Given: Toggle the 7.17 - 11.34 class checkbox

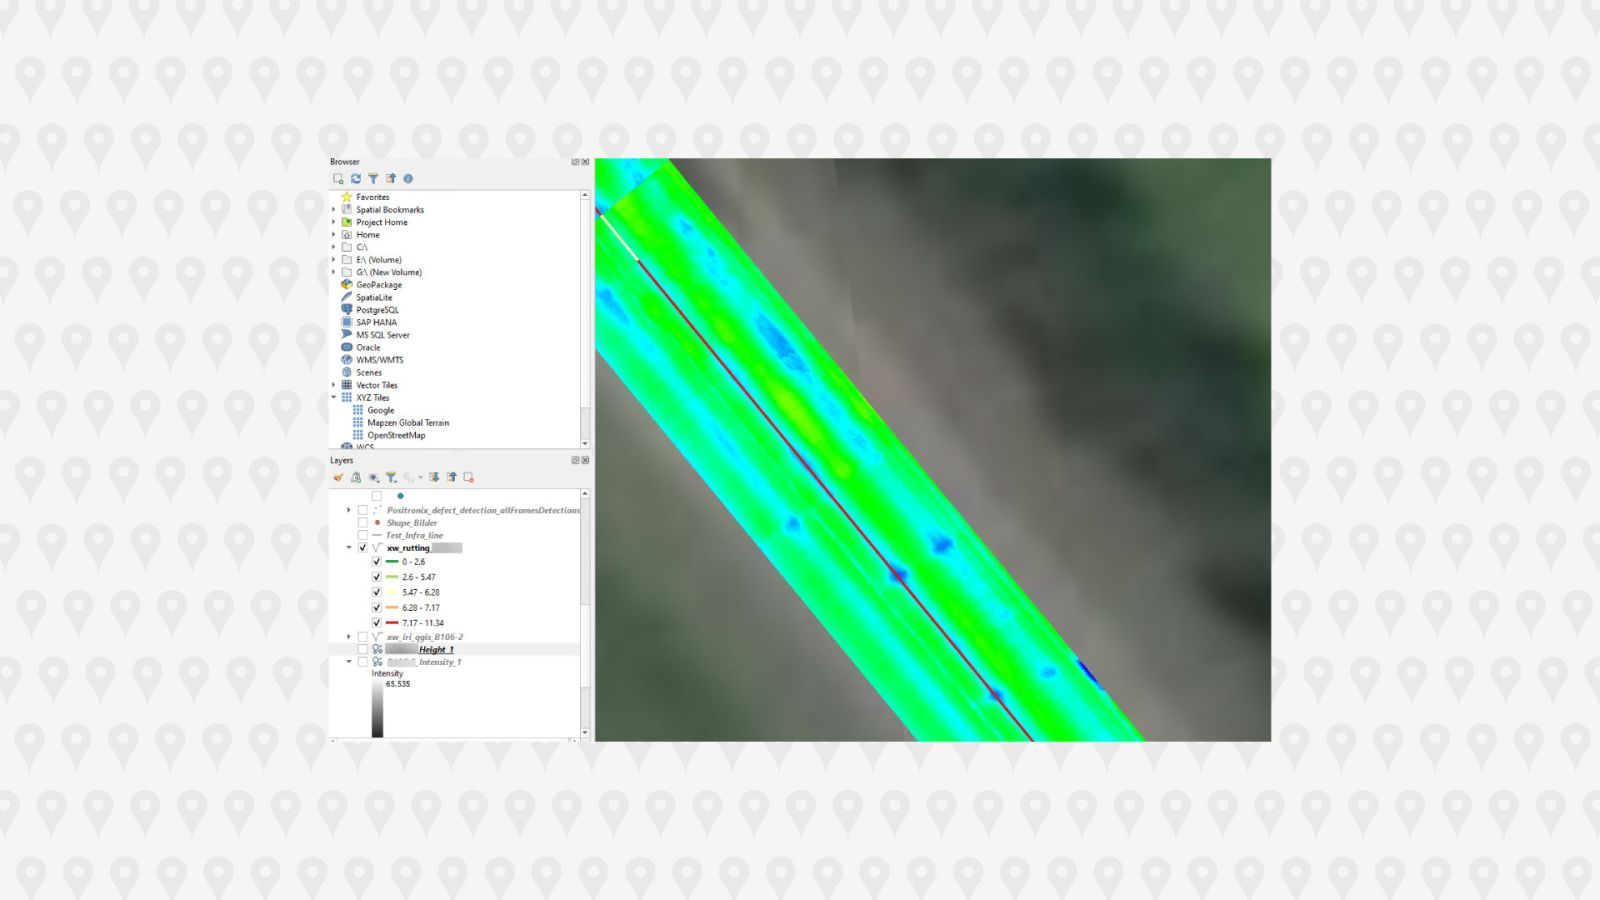Looking at the screenshot, I should click(377, 623).
